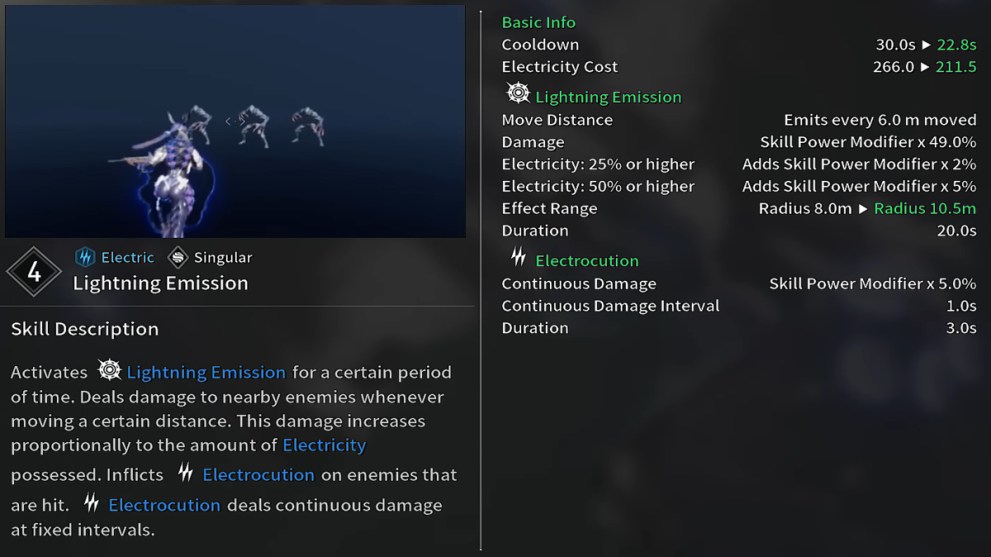This screenshot has width=991, height=557.
Task: Click the Singular skill type icon
Action: pyautogui.click(x=177, y=257)
